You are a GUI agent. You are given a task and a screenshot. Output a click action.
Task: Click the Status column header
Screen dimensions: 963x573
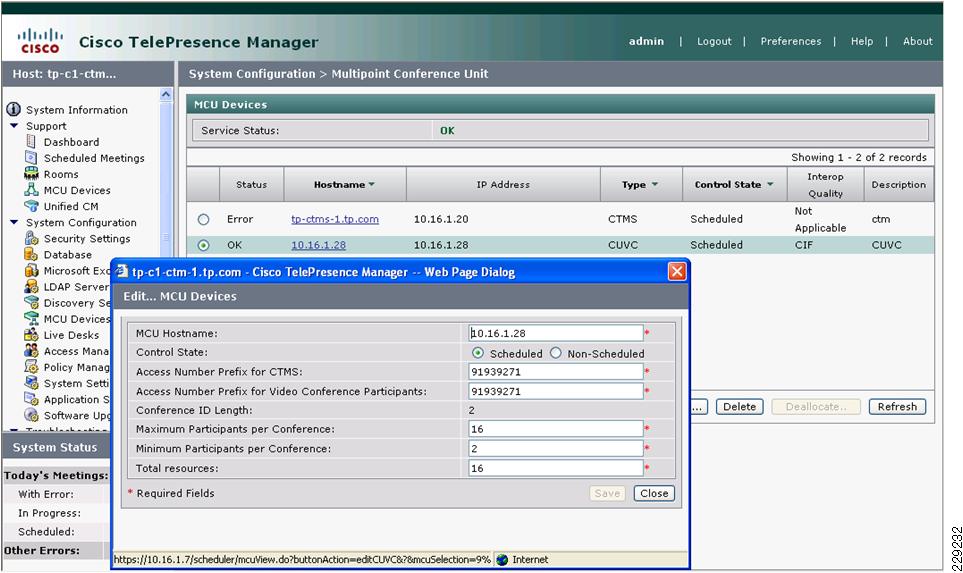[x=251, y=184]
